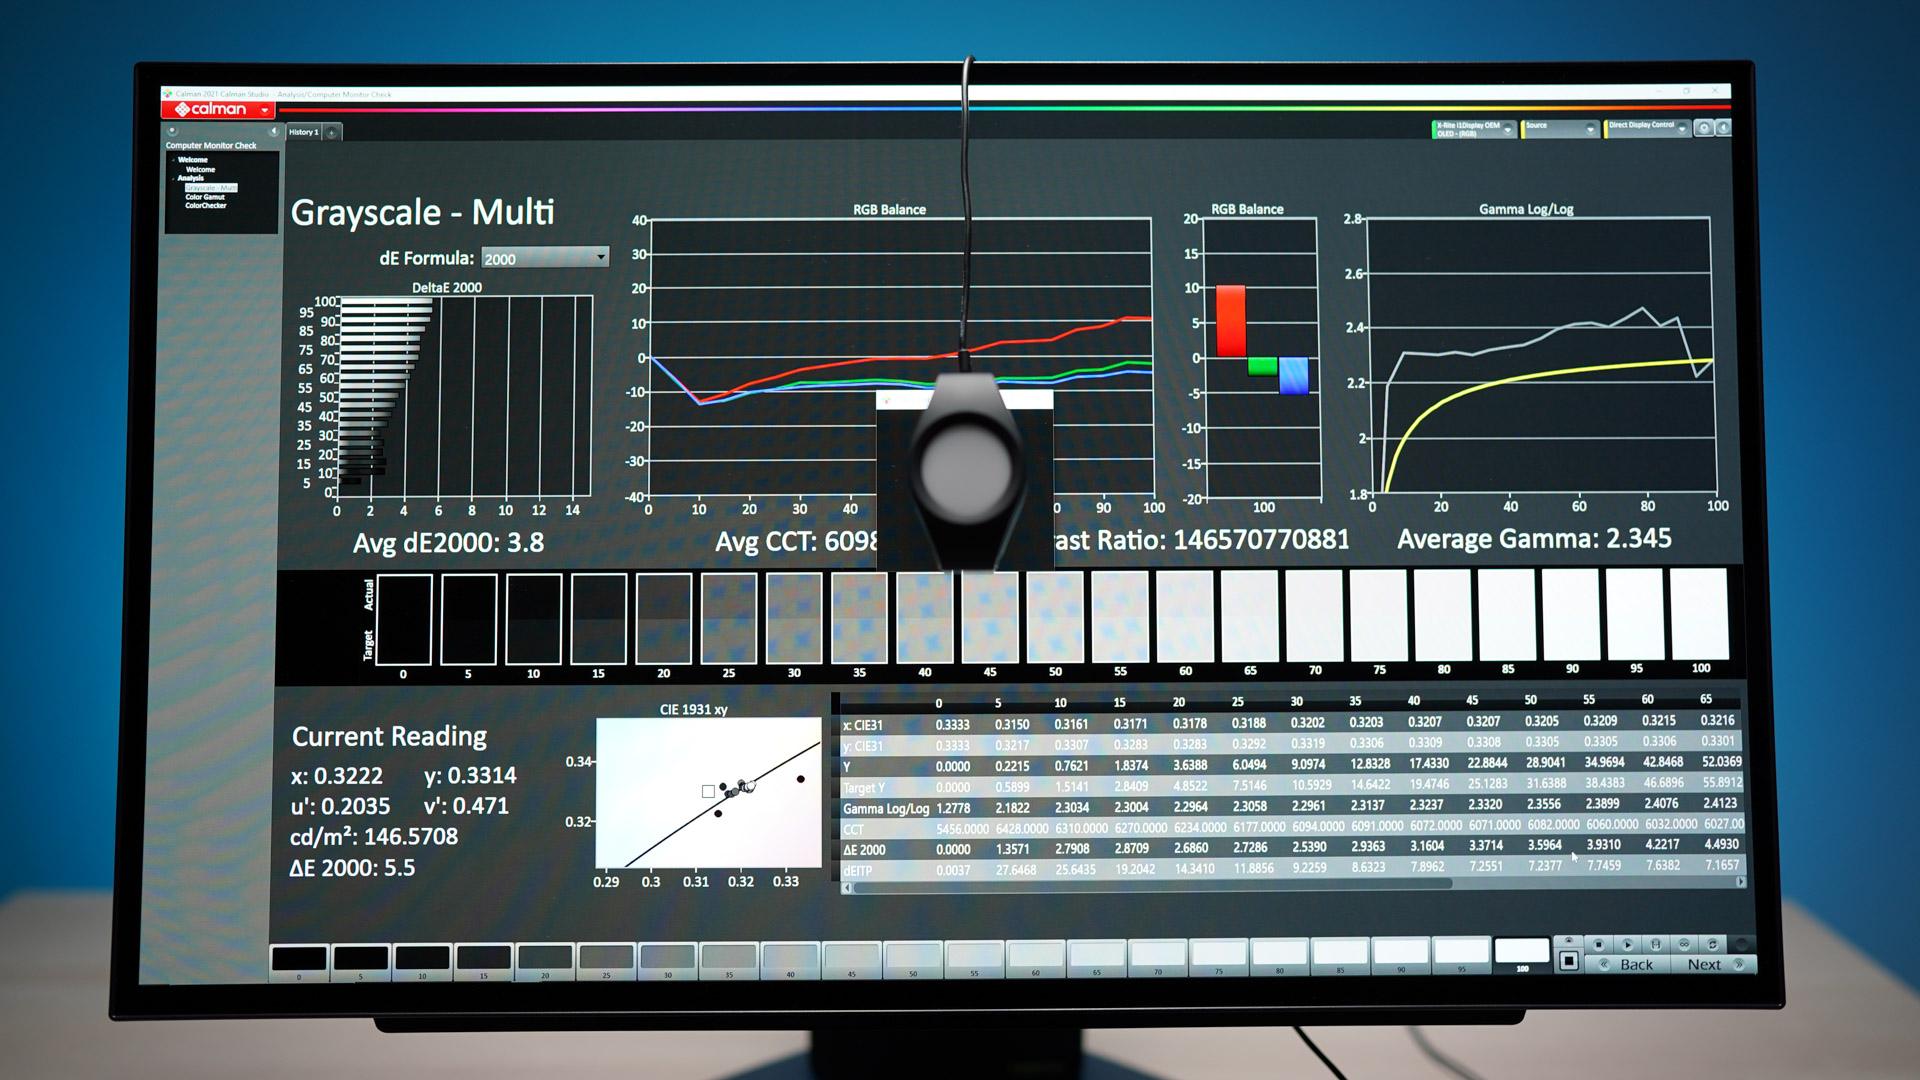Click the collapse-right-panel arrow icon
1920x1080 pixels.
(1723, 128)
